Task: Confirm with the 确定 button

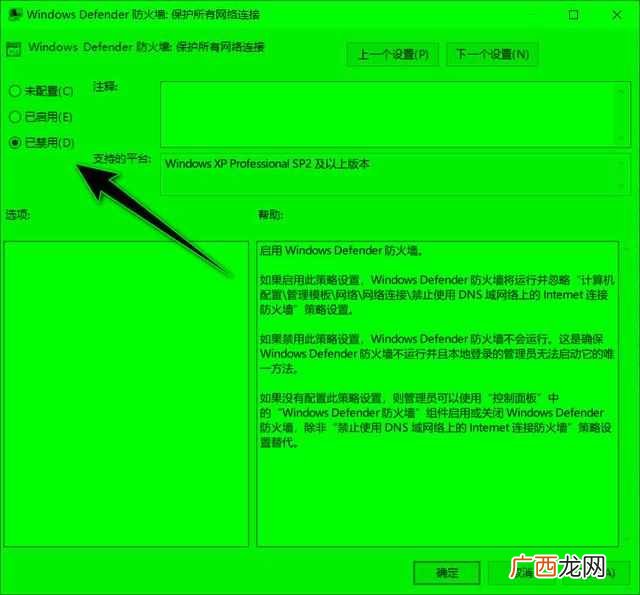Action: point(447,573)
